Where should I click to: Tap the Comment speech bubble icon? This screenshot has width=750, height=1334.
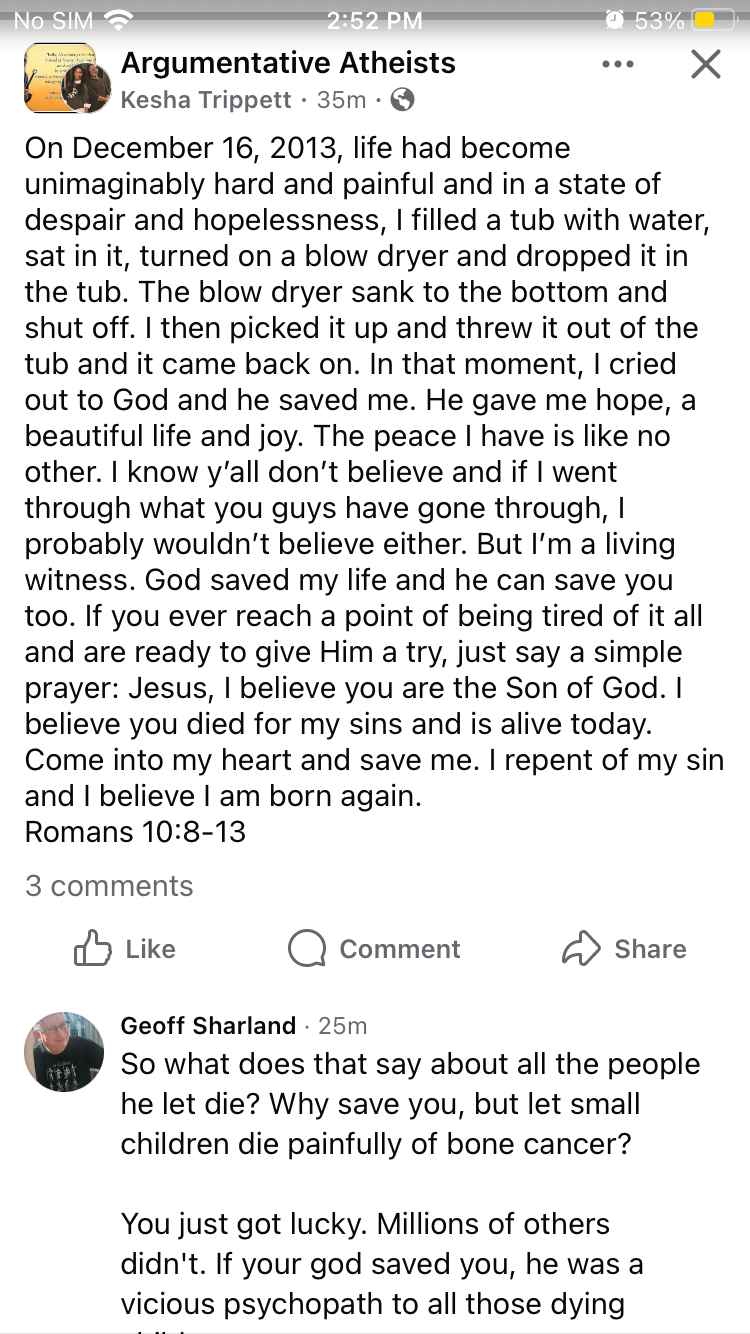pyautogui.click(x=307, y=948)
